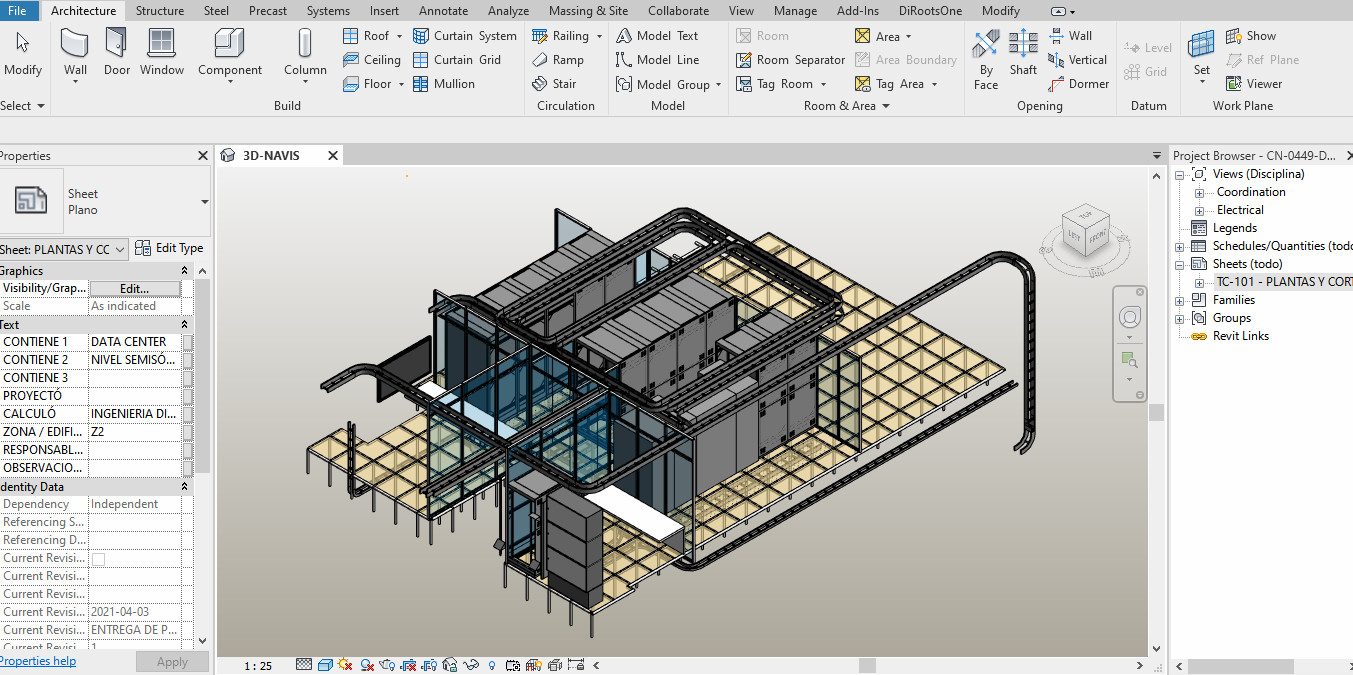The height and width of the screenshot is (675, 1353).
Task: Click the Edit button for Visibility/Graphics
Action: pyautogui.click(x=137, y=288)
